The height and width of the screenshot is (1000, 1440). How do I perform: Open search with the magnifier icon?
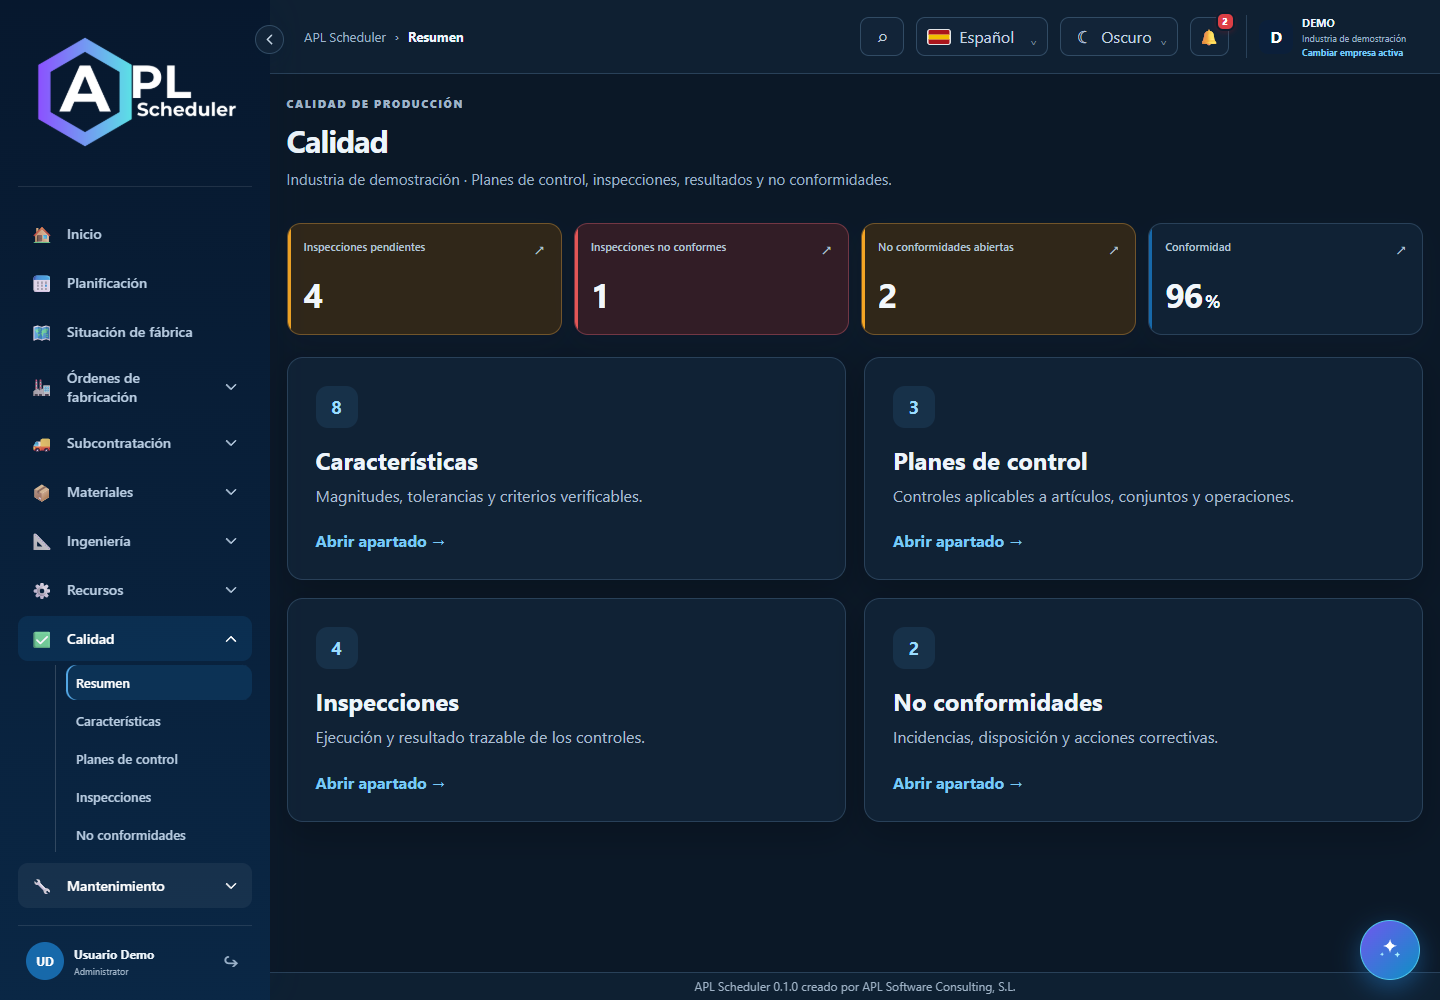click(x=882, y=37)
